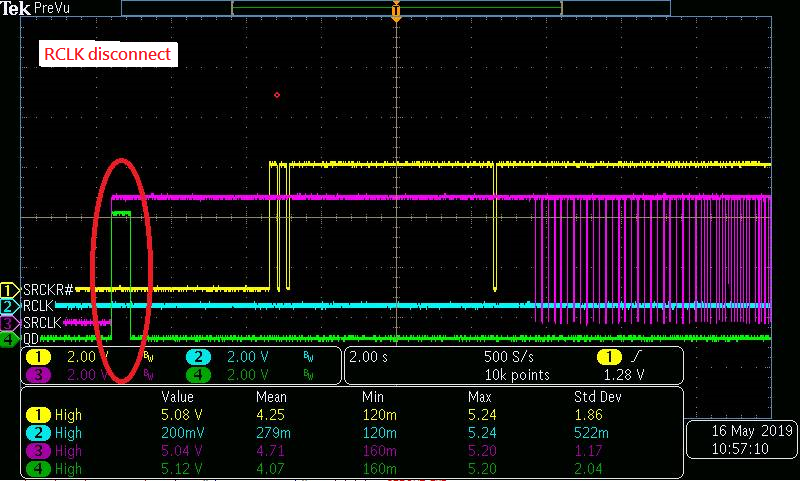Select the yellow channel 1 badge in vertical readout
Viewport: 809px width, 485px height.
(x=38, y=357)
